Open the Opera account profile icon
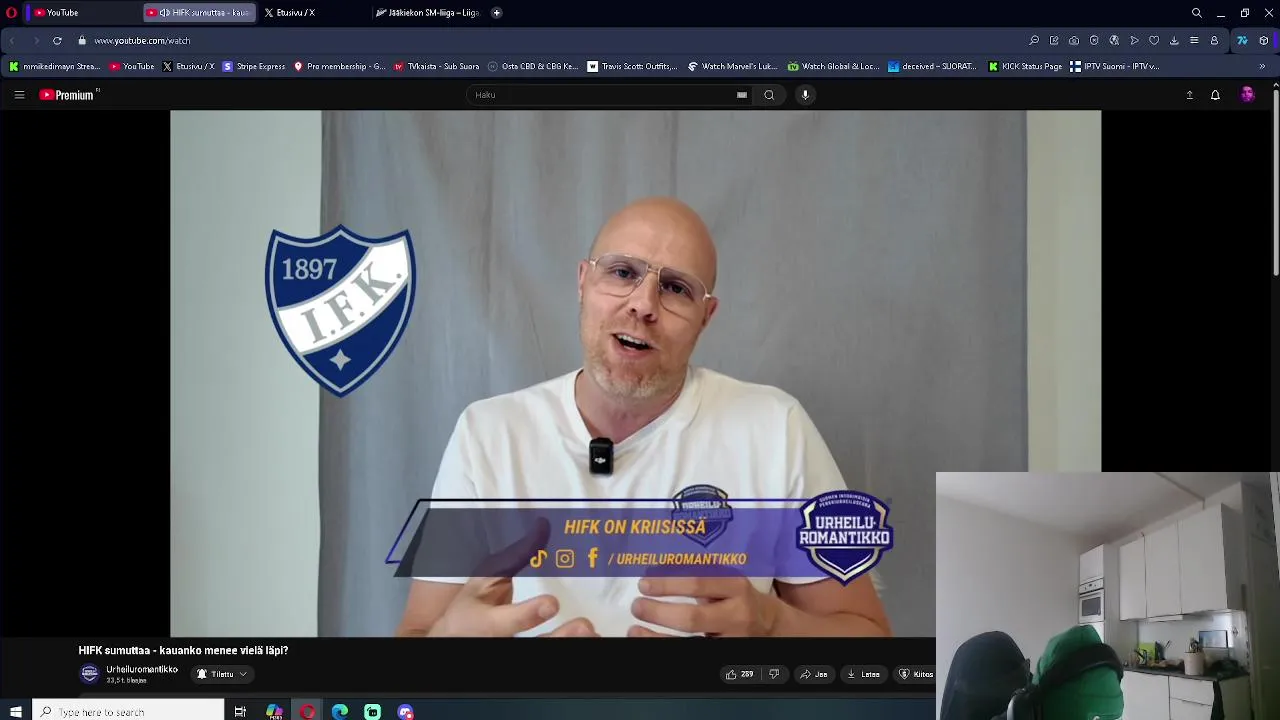 point(1214,41)
